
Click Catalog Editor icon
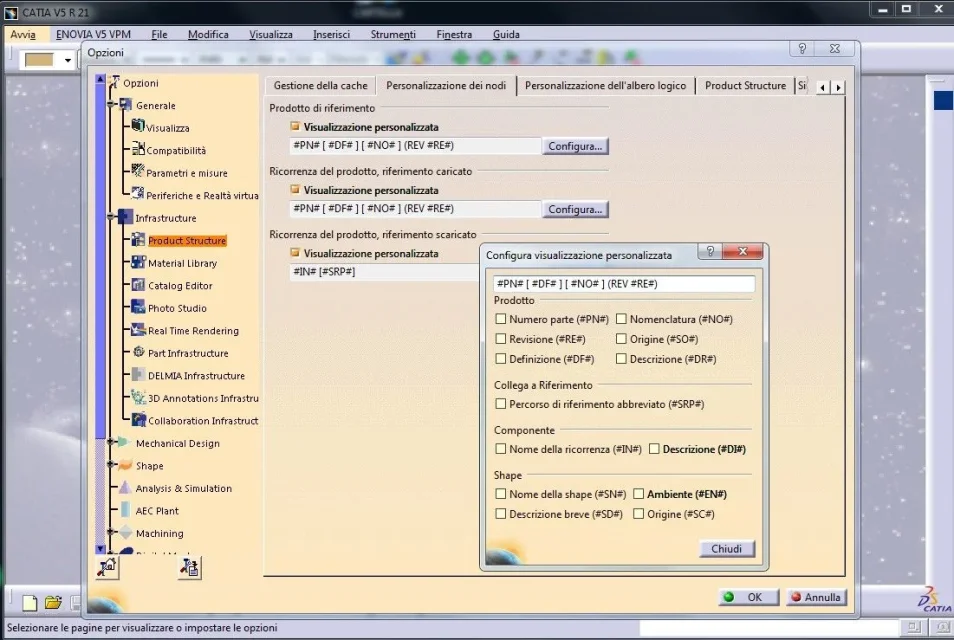pos(139,285)
